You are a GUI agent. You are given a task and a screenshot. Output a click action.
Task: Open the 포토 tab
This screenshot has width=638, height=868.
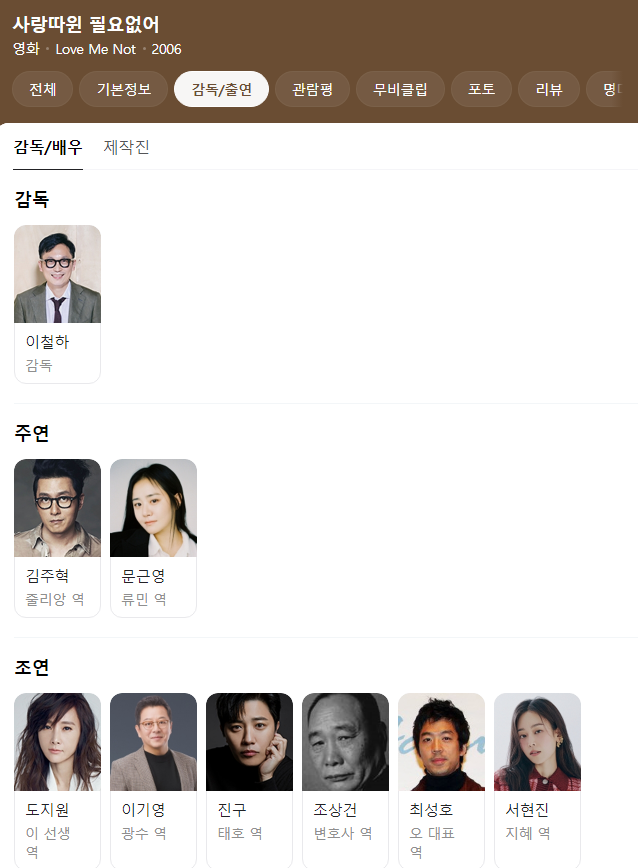[481, 89]
